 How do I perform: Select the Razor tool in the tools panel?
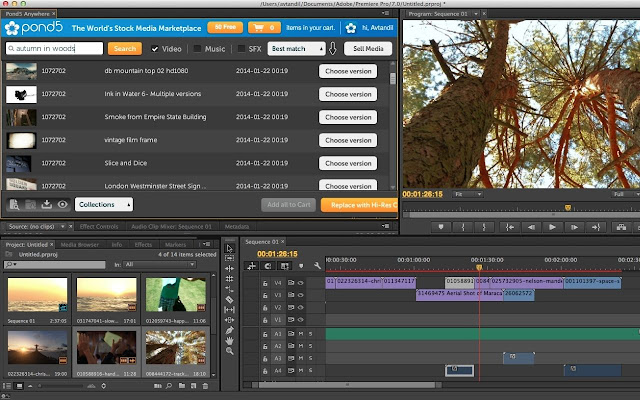[x=229, y=299]
